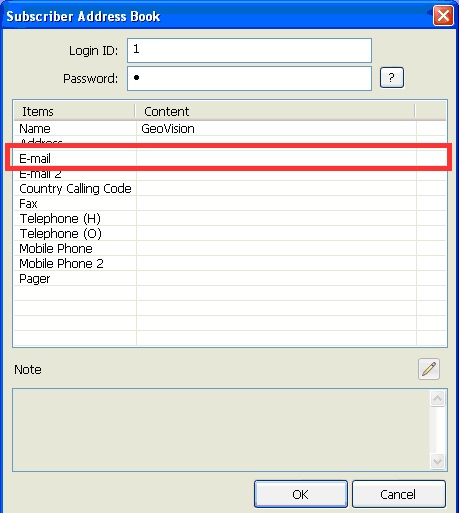Click the pencil edit note icon

[429, 369]
